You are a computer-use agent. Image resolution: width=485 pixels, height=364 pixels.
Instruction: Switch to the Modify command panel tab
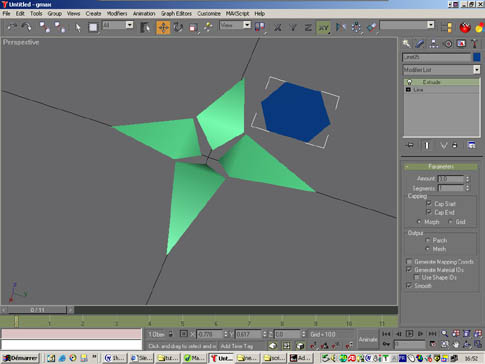[x=420, y=44]
